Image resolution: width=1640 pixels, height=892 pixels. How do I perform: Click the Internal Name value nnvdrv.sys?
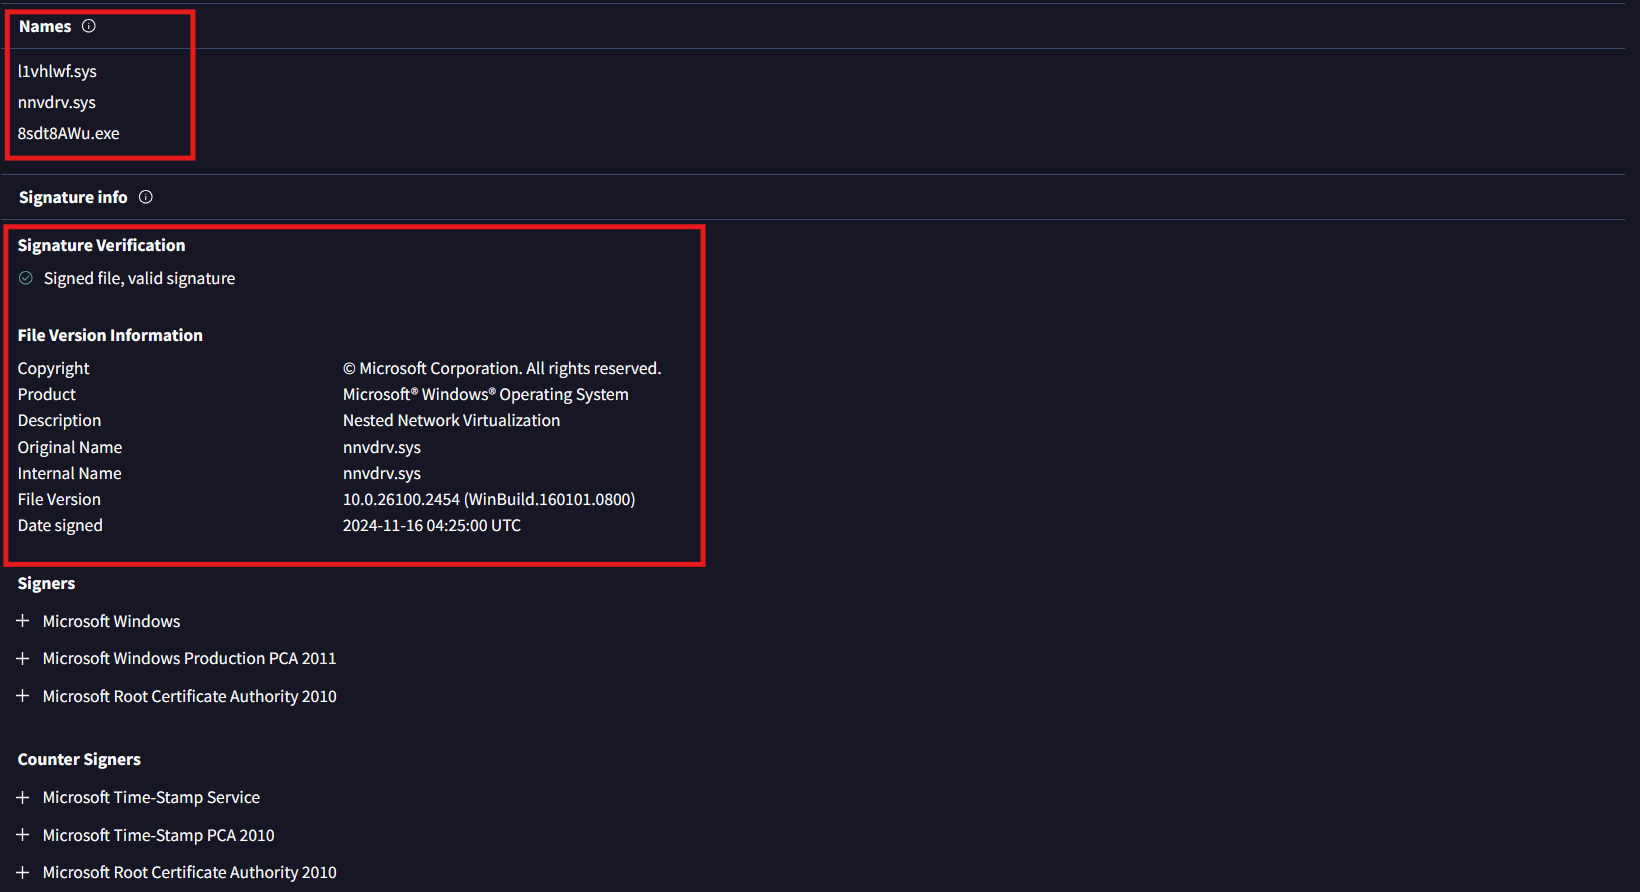pyautogui.click(x=382, y=473)
